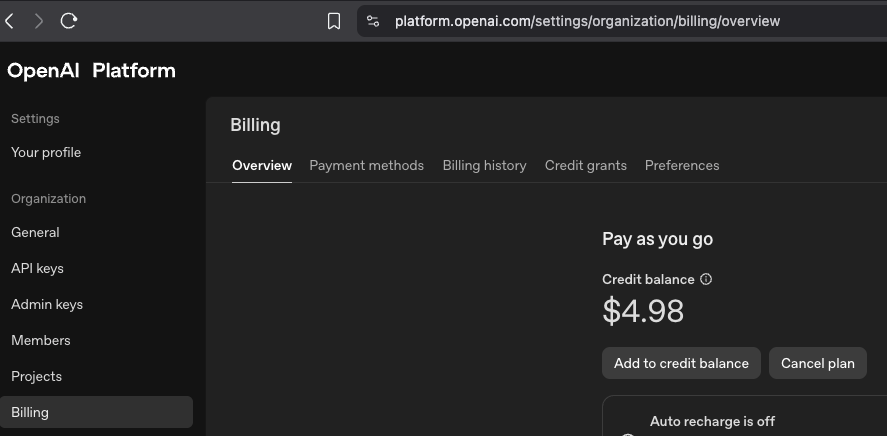Open the API keys page
The width and height of the screenshot is (887, 436).
(37, 269)
